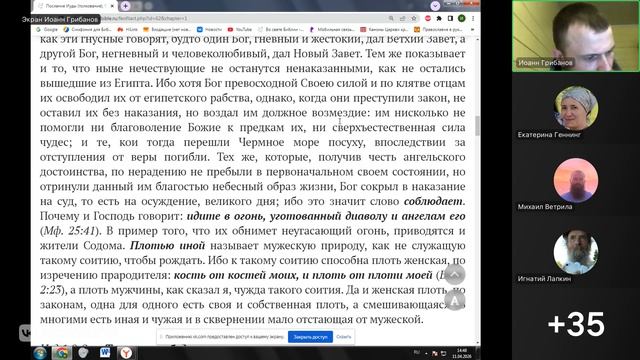Click Скрыть on the screen sharing bar
This screenshot has width=640, height=360.
coord(344,337)
